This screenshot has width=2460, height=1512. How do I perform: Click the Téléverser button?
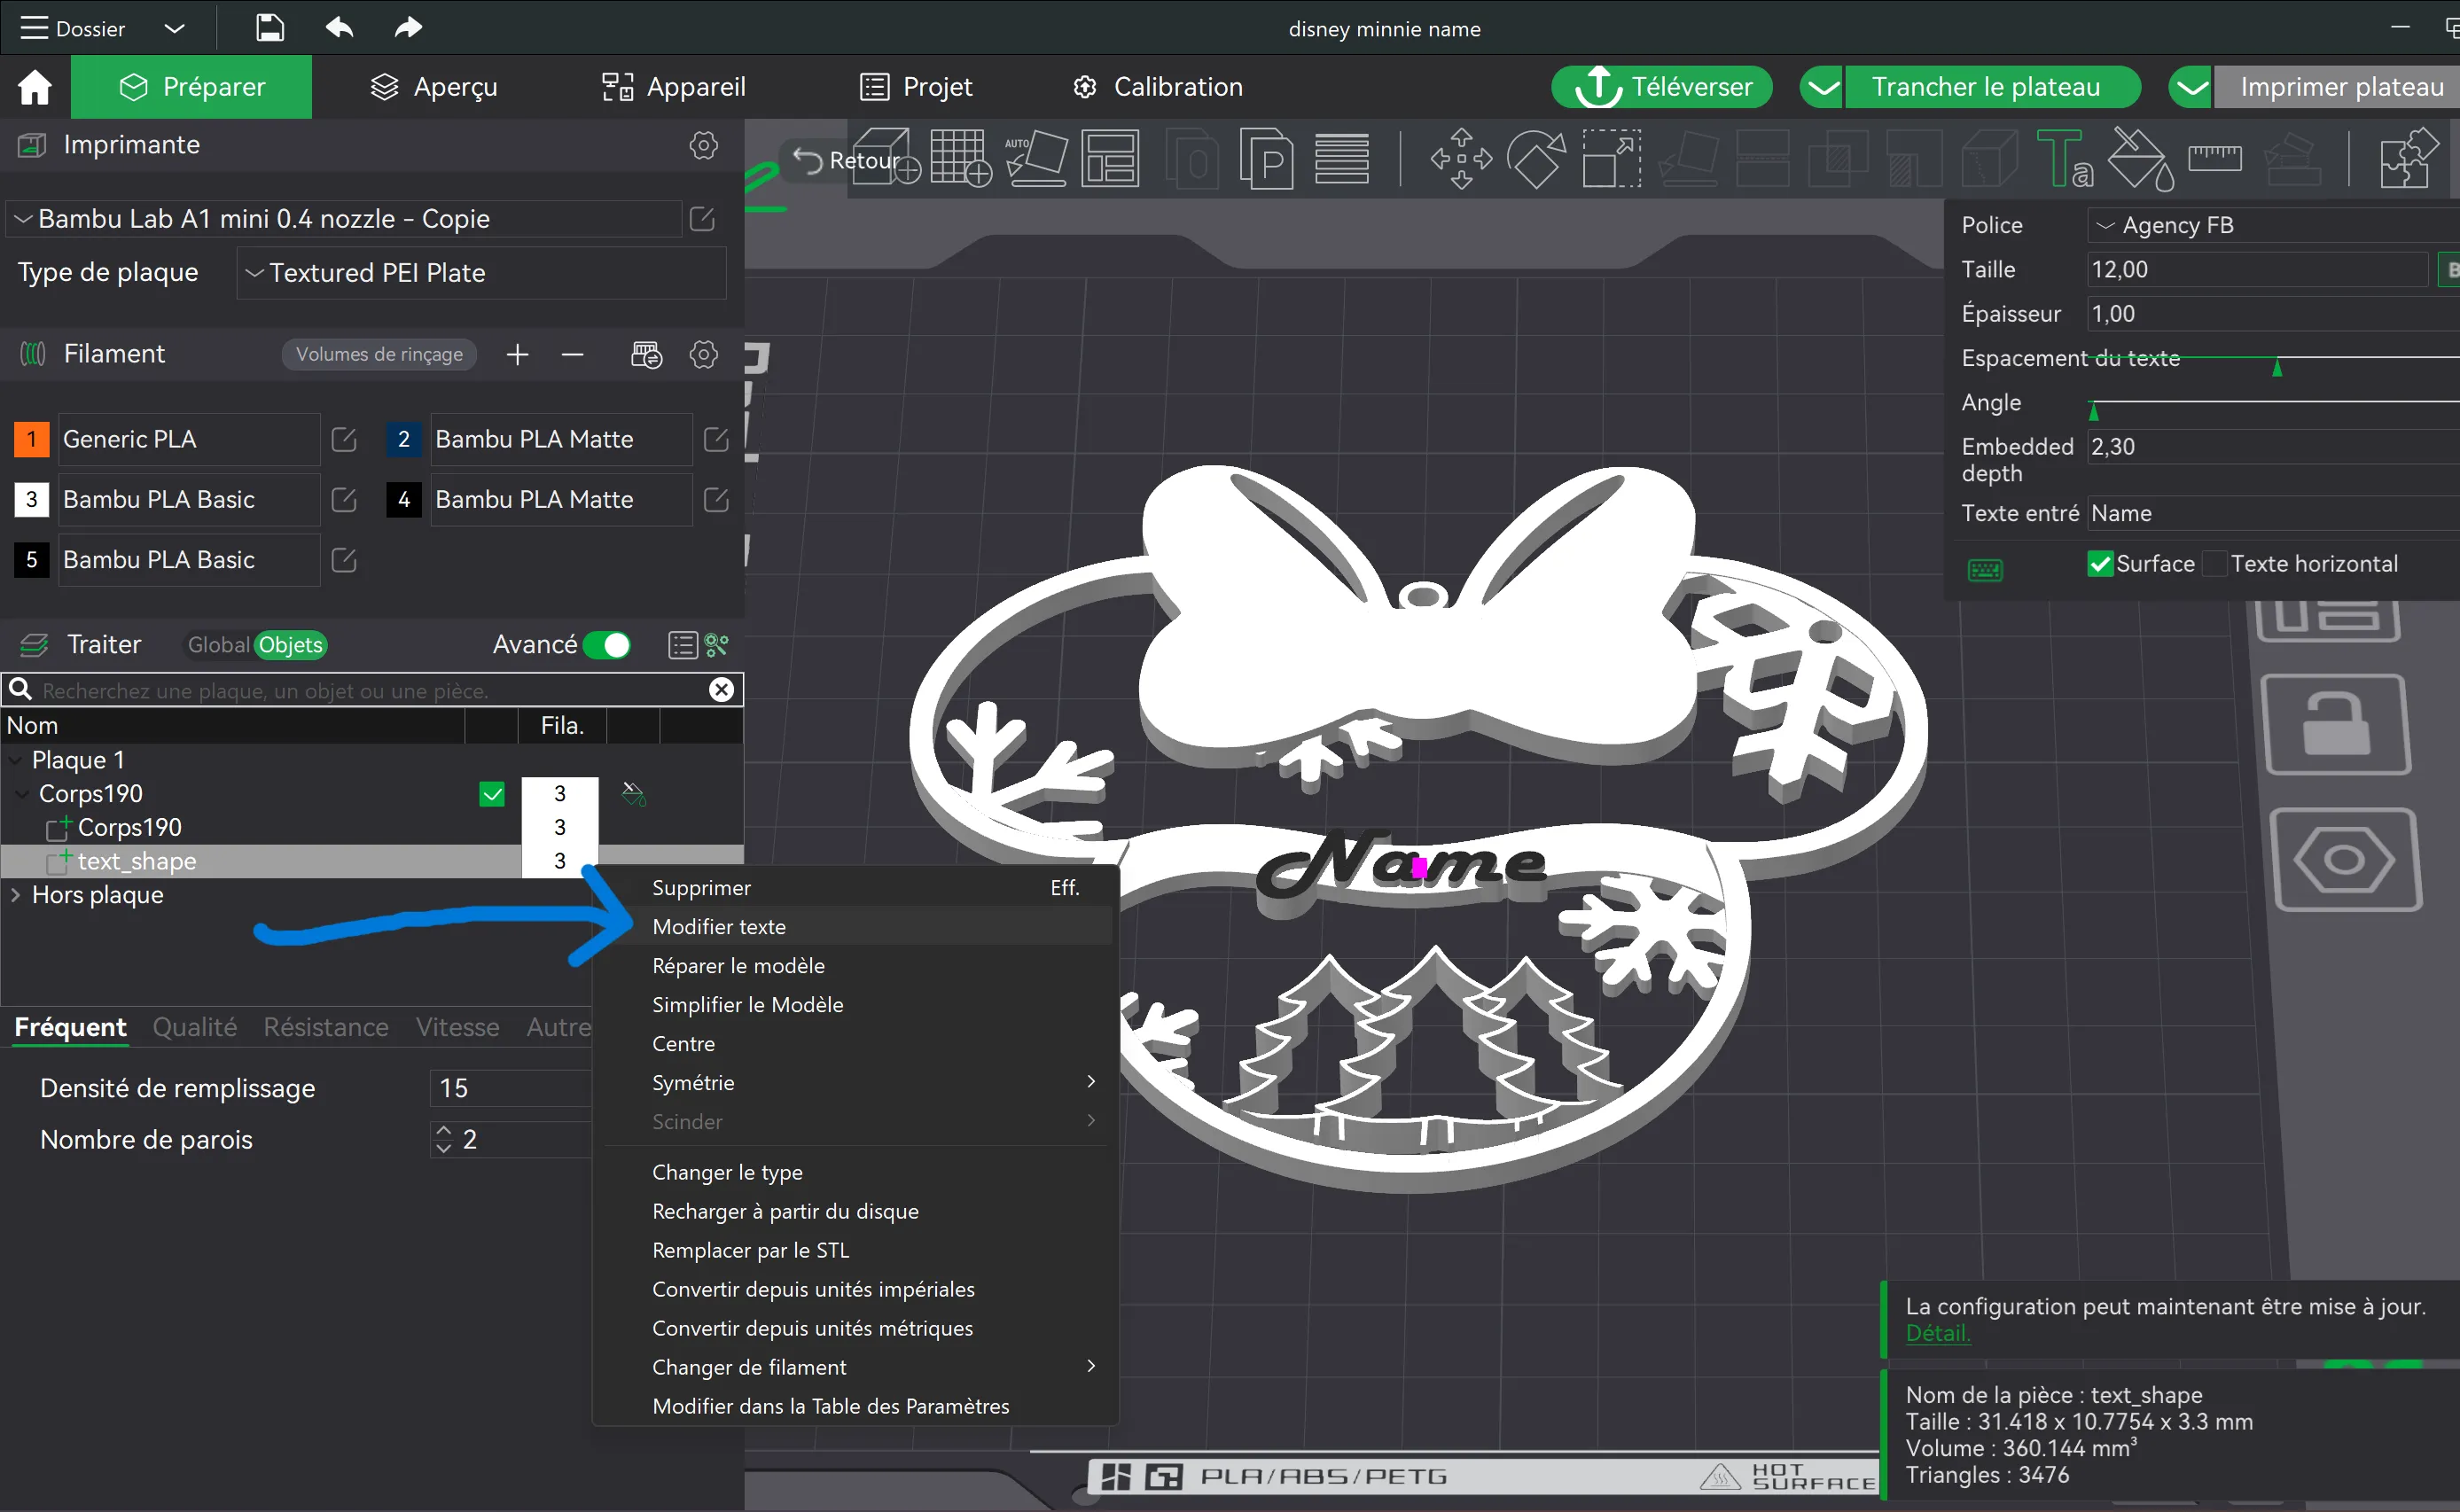coord(1662,87)
